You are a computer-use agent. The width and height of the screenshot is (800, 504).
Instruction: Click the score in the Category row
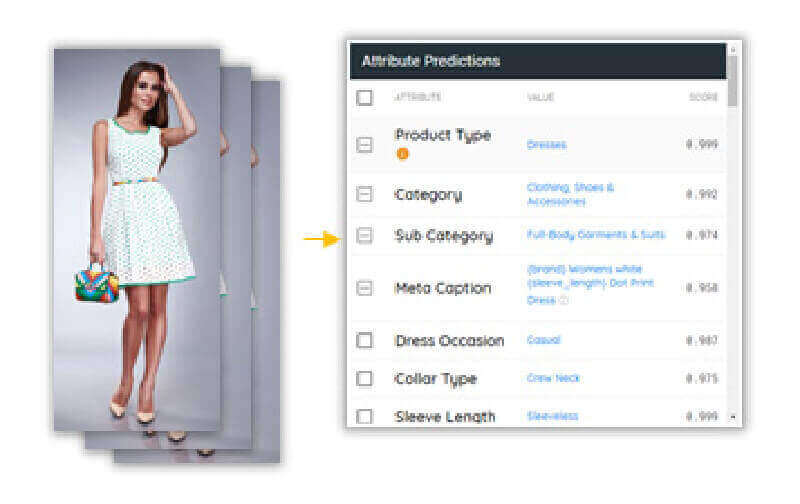pos(702,194)
